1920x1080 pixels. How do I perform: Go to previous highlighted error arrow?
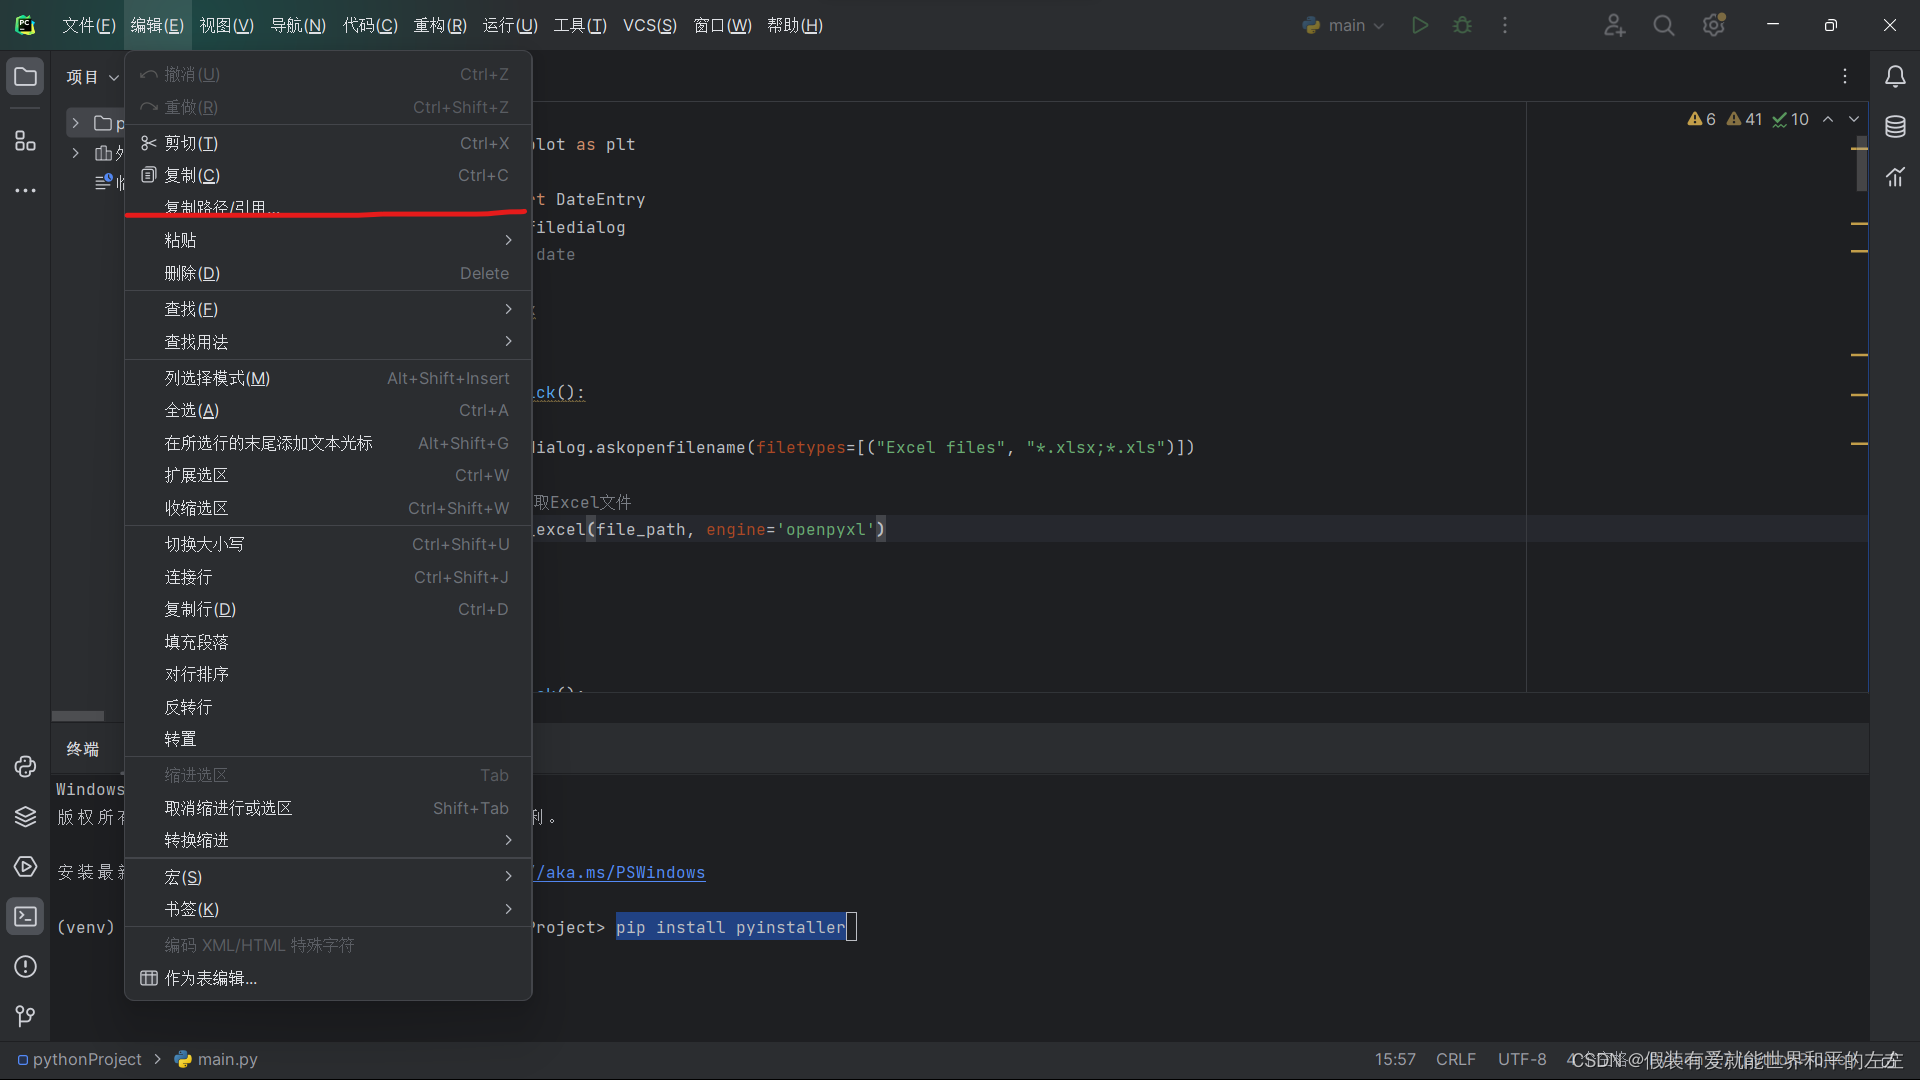(x=1828, y=119)
